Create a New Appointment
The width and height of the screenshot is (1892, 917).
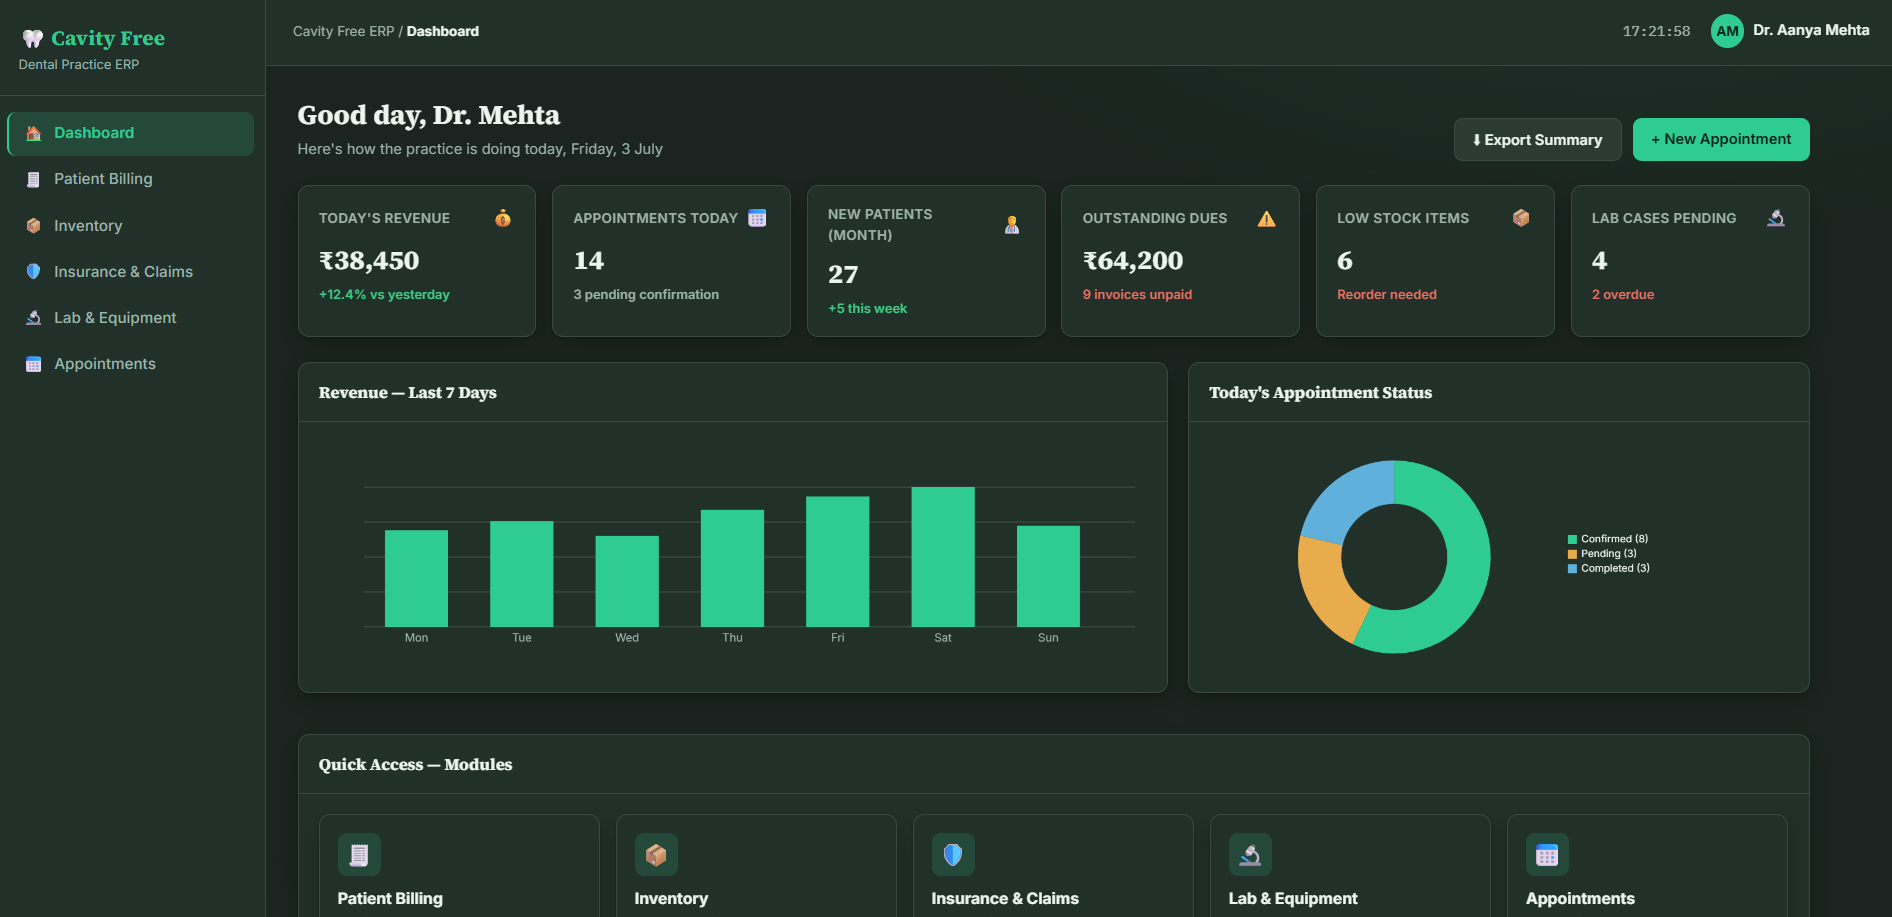click(x=1721, y=140)
